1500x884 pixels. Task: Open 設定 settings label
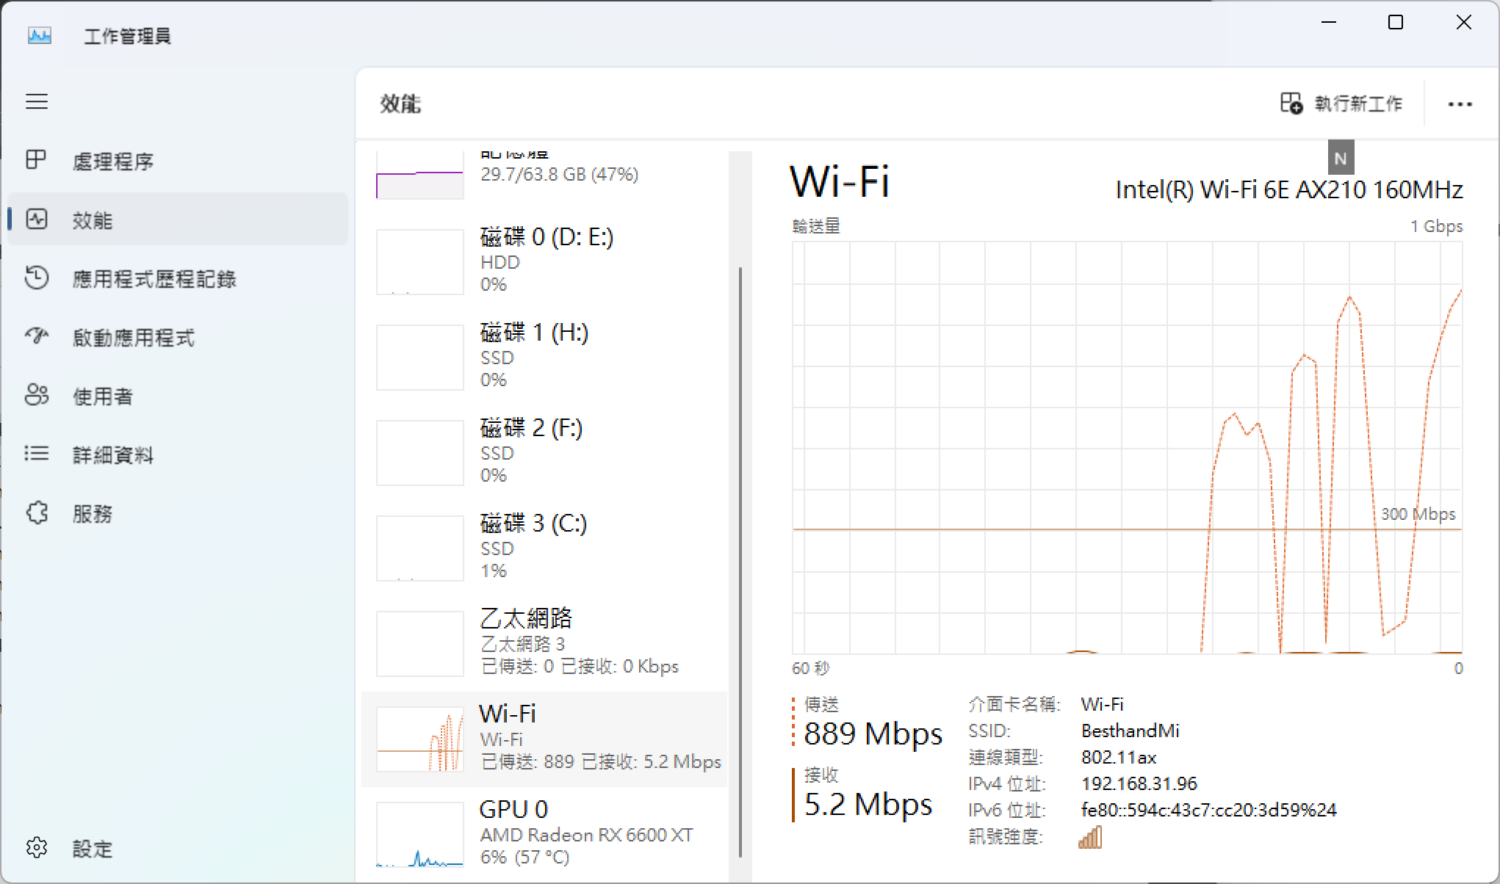pyautogui.click(x=92, y=849)
